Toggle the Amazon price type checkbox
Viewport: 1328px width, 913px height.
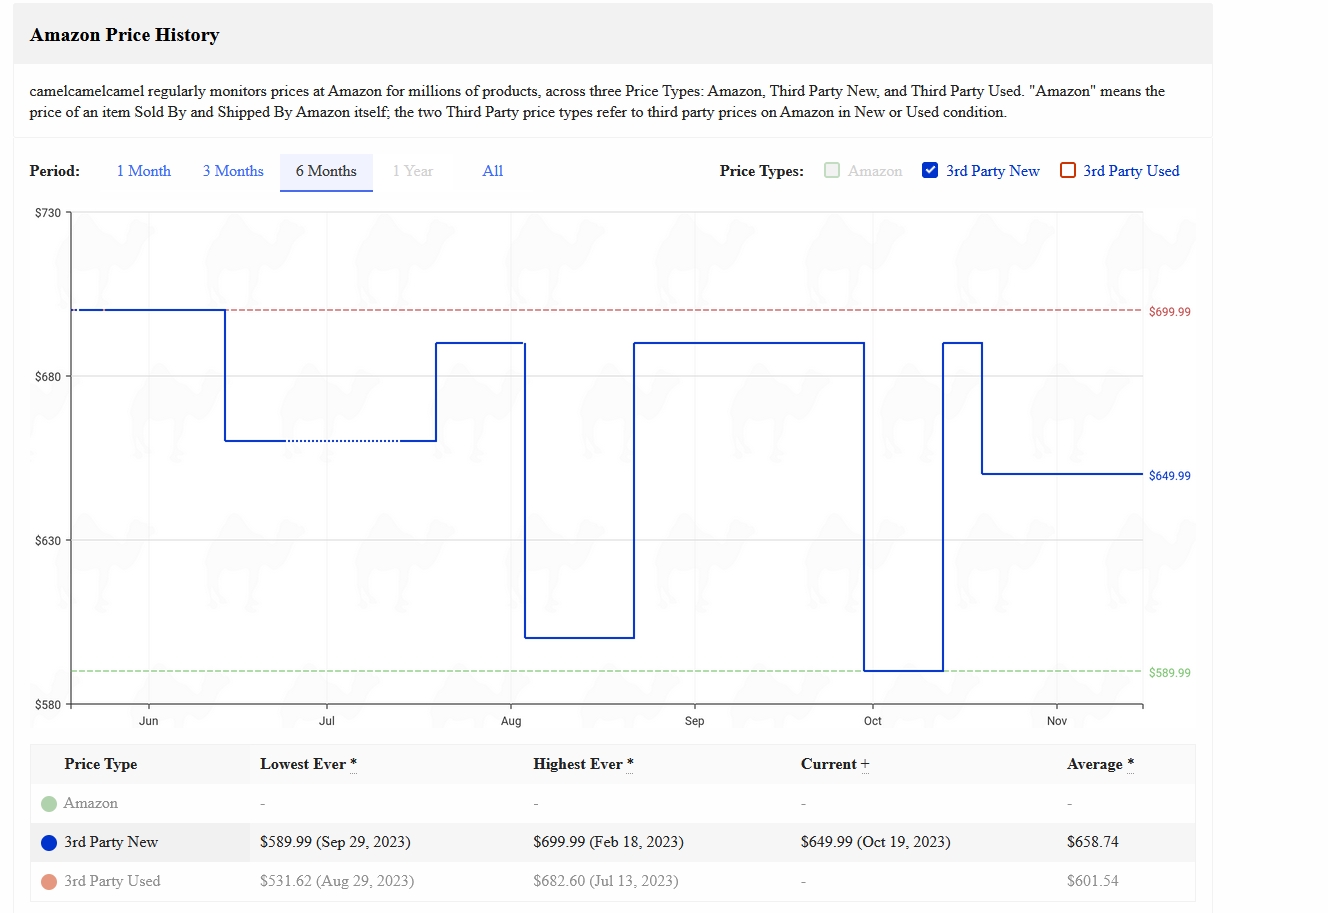[x=832, y=170]
